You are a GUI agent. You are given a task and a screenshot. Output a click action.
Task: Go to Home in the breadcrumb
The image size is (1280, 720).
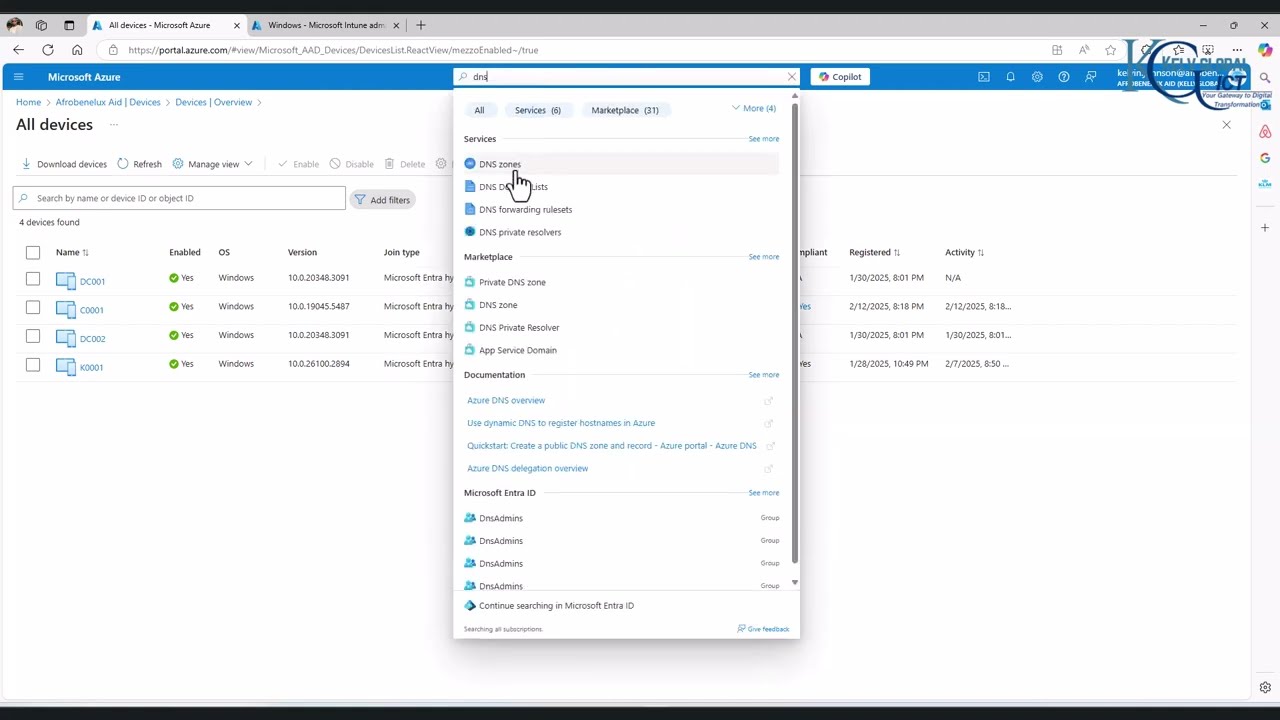tap(28, 102)
